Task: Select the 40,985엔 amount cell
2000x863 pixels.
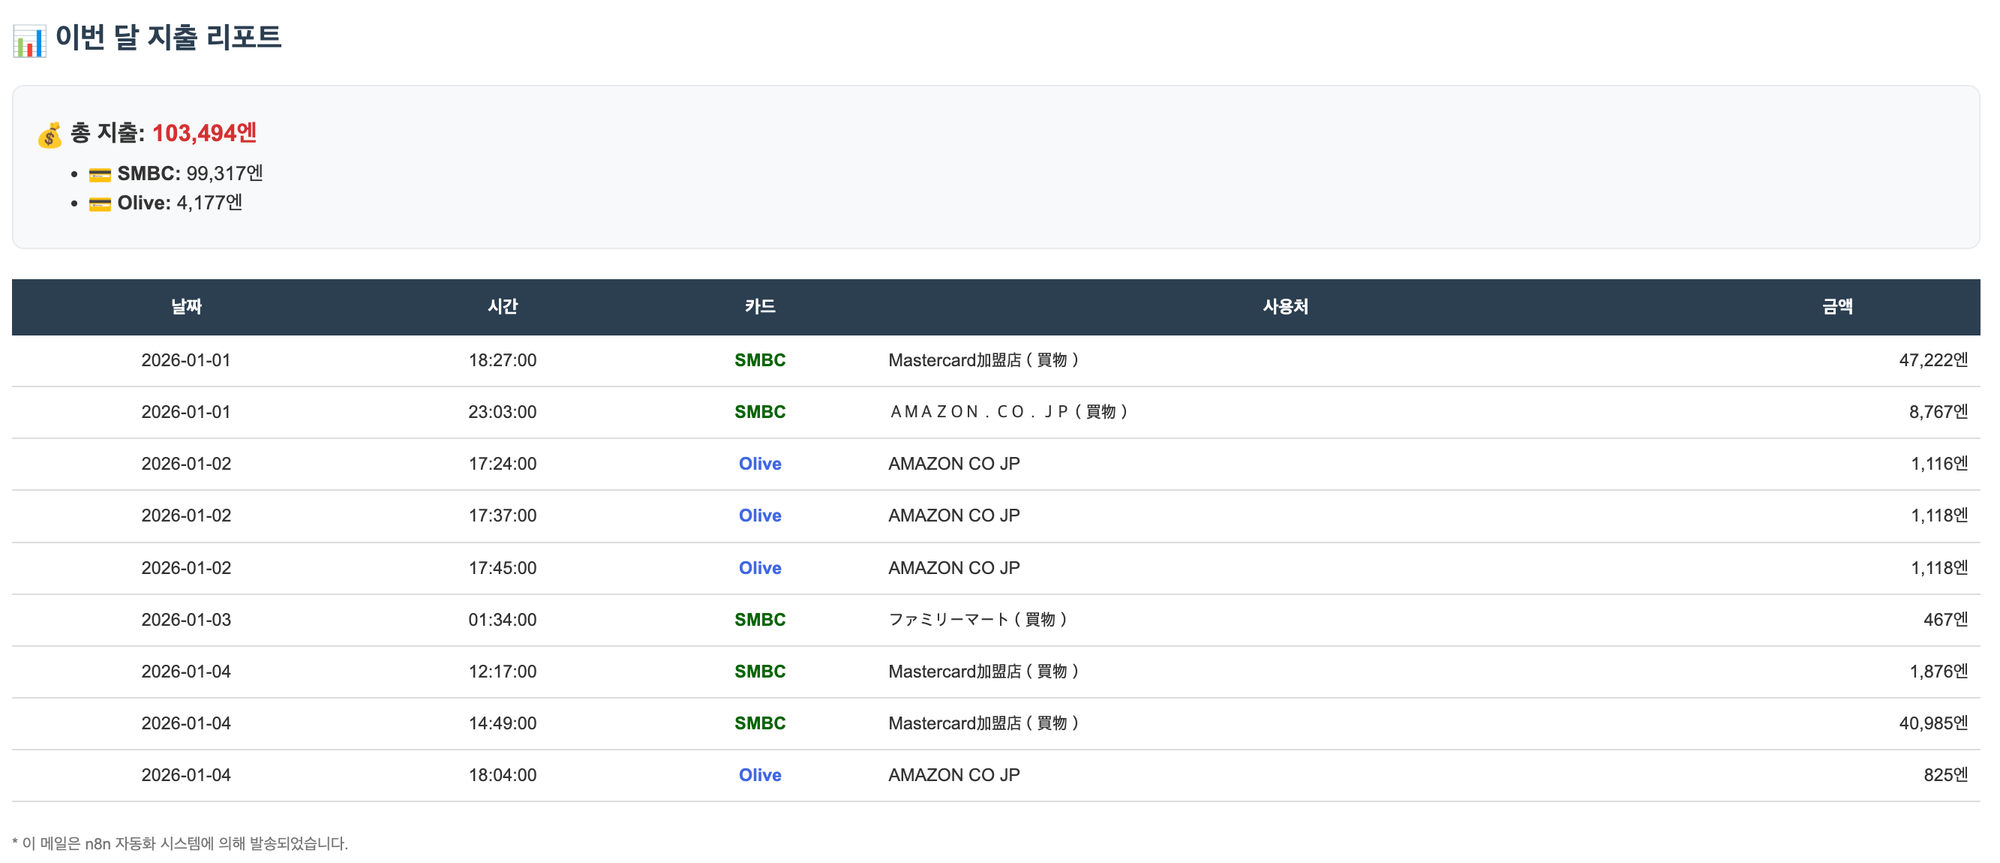Action: (x=1932, y=723)
